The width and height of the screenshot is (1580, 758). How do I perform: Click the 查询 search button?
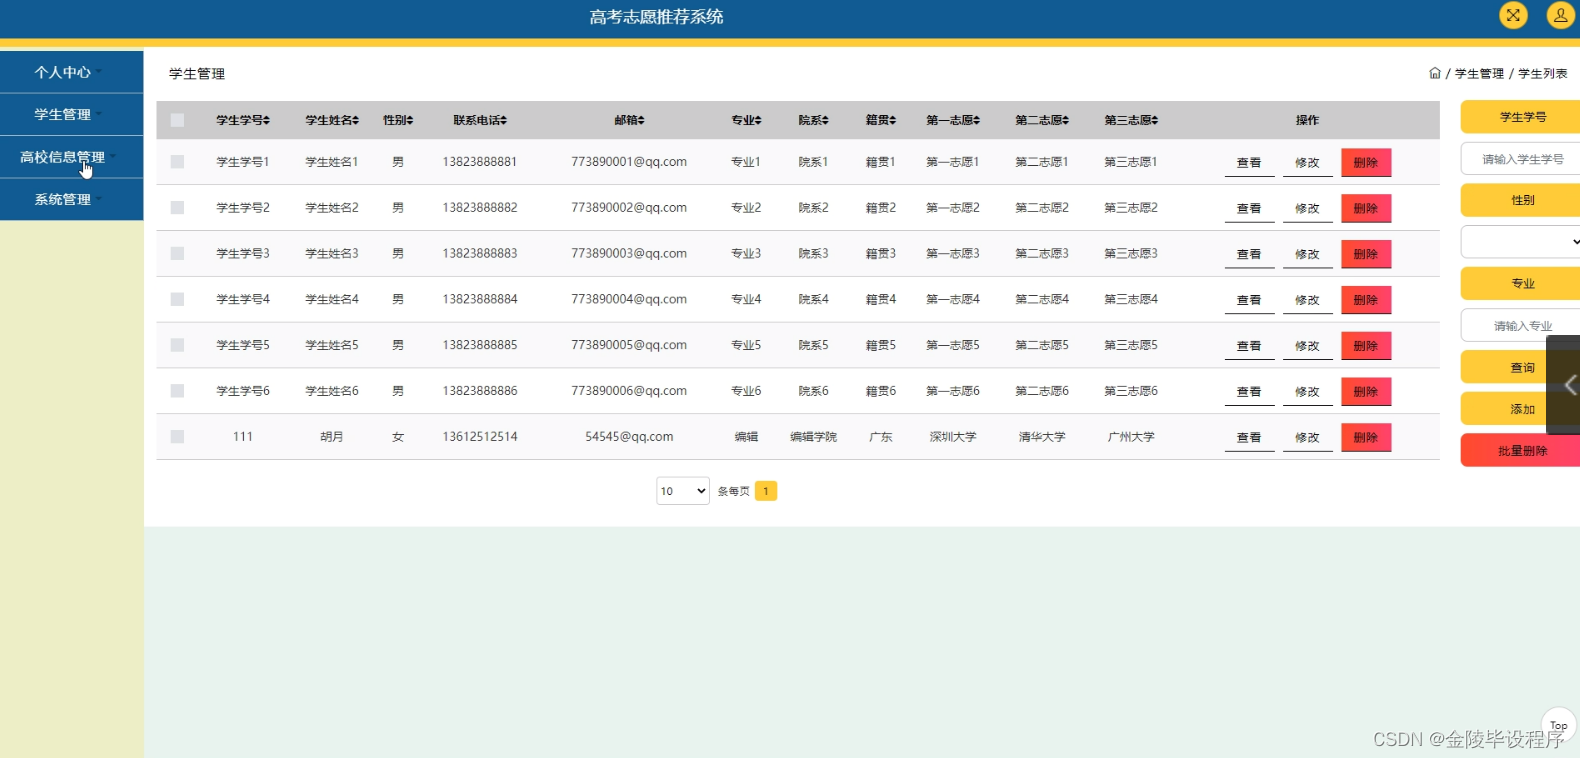pyautogui.click(x=1521, y=368)
